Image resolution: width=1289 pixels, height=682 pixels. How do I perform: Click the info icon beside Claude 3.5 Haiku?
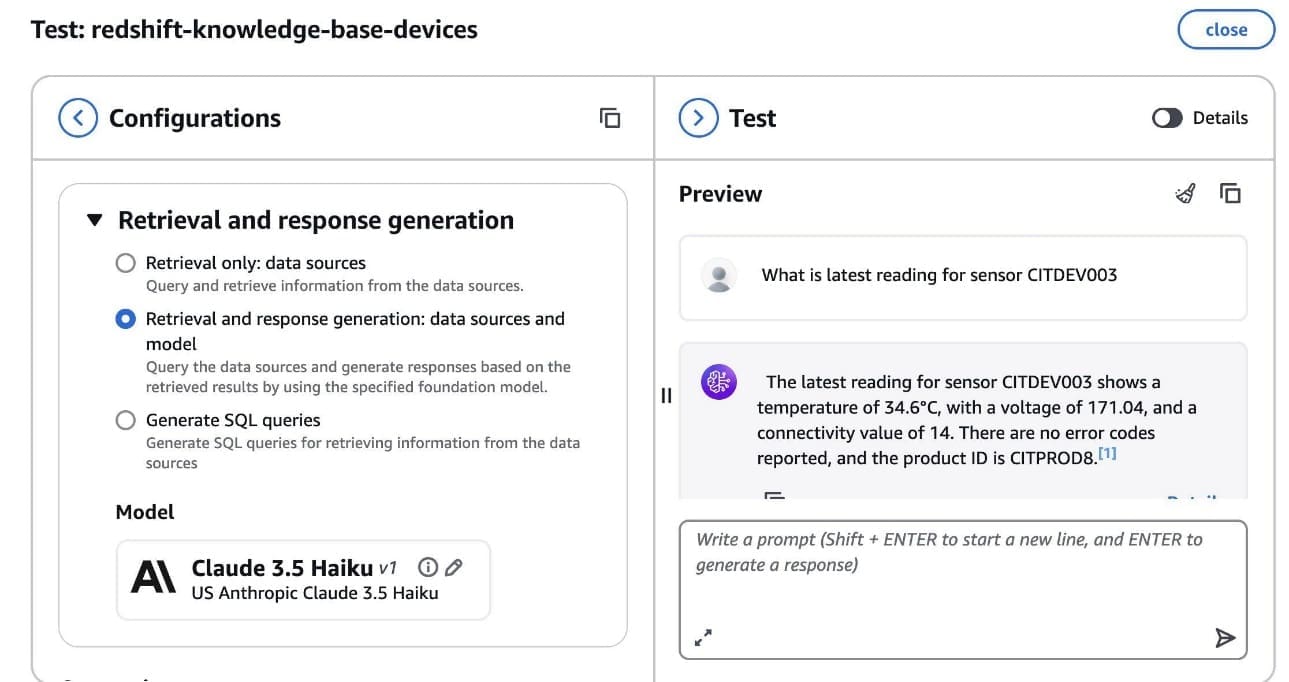point(427,568)
